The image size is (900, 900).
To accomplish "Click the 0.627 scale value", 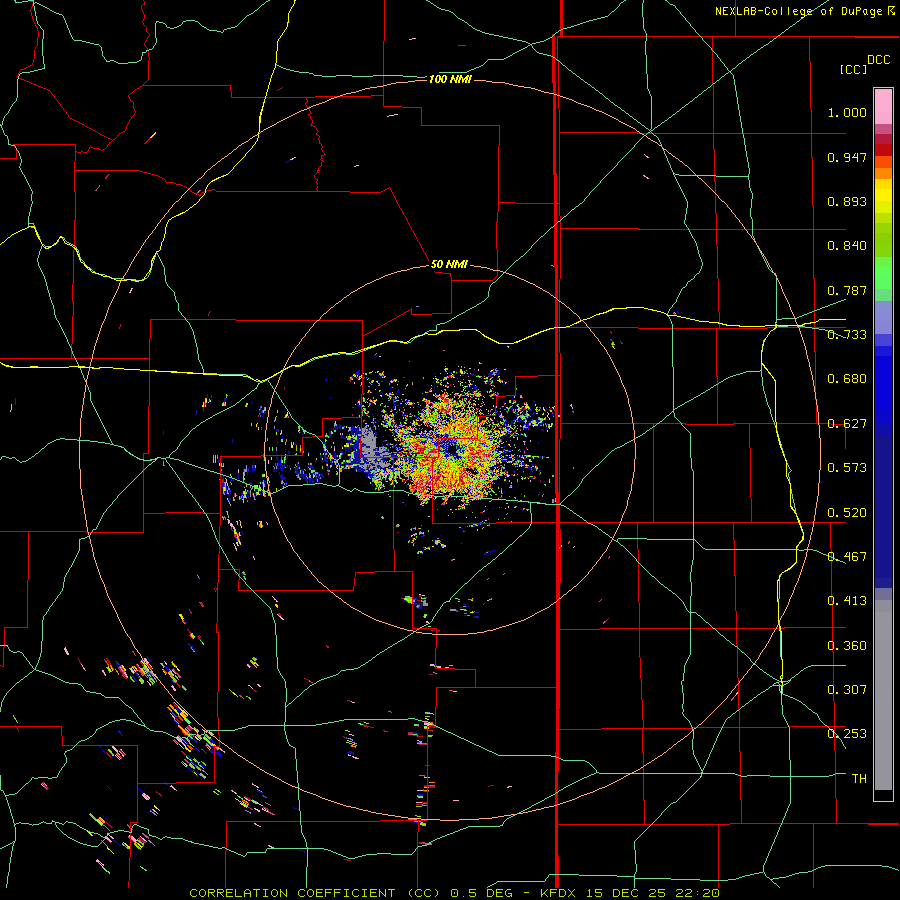I will tap(847, 424).
